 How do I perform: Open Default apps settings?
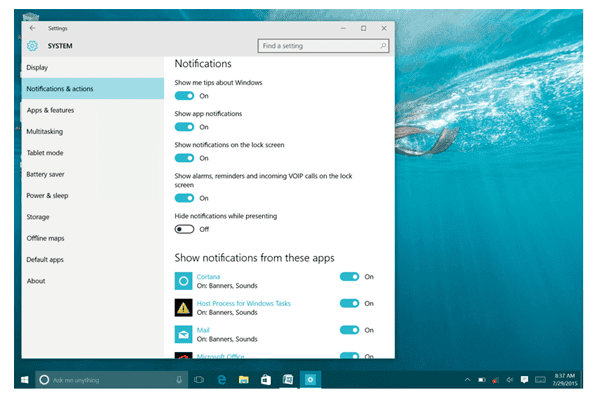coord(93,260)
